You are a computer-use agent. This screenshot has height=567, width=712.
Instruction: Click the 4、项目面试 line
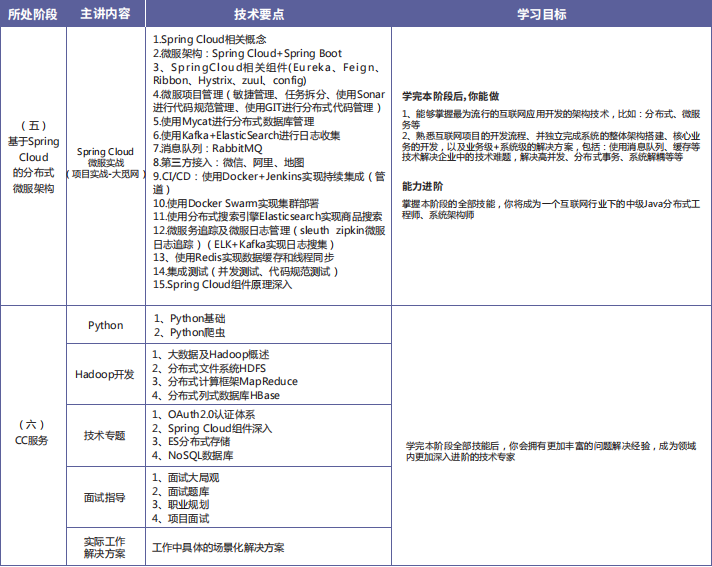[x=181, y=518]
